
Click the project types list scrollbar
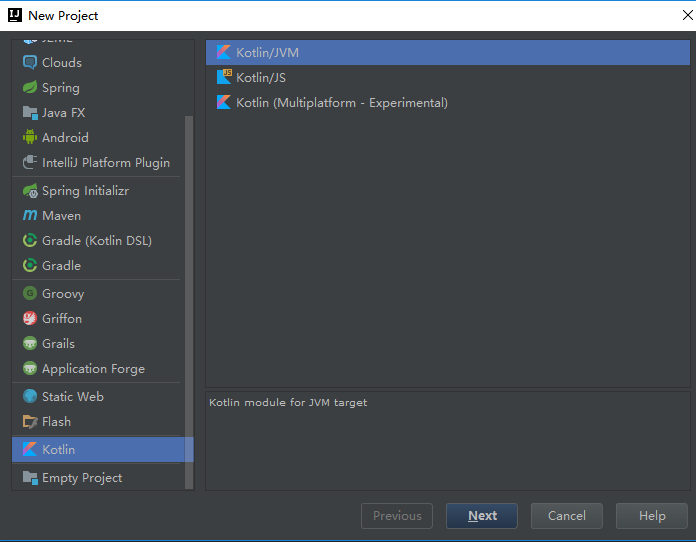189,302
